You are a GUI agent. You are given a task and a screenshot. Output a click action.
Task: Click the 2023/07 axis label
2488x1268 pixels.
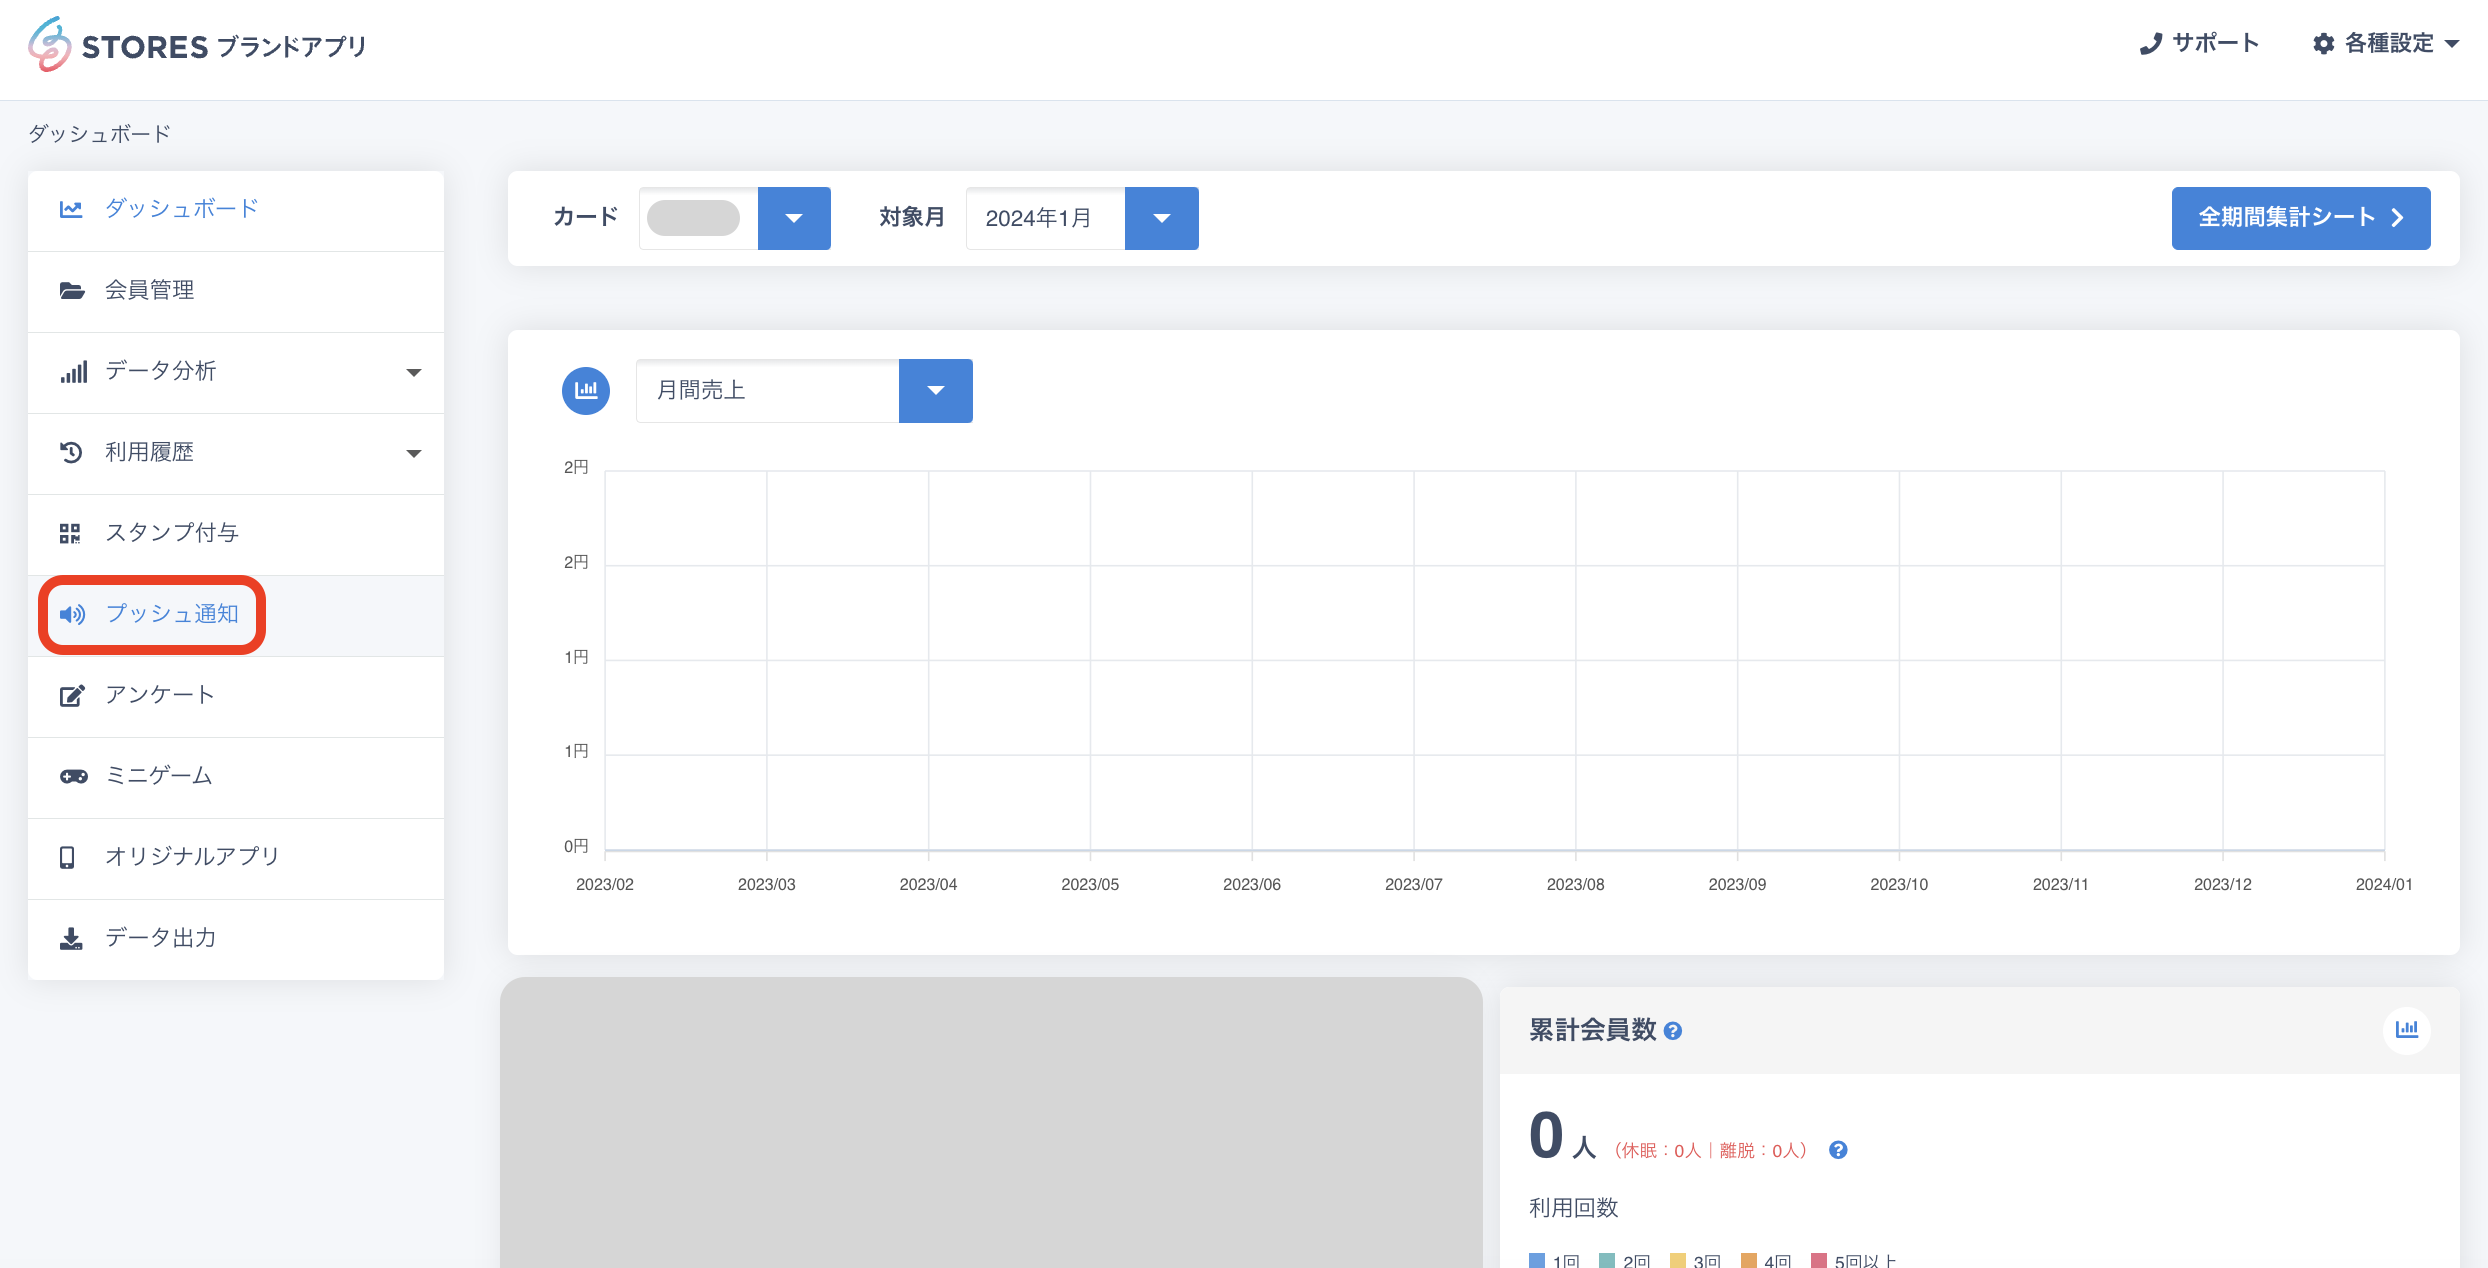coord(1414,884)
